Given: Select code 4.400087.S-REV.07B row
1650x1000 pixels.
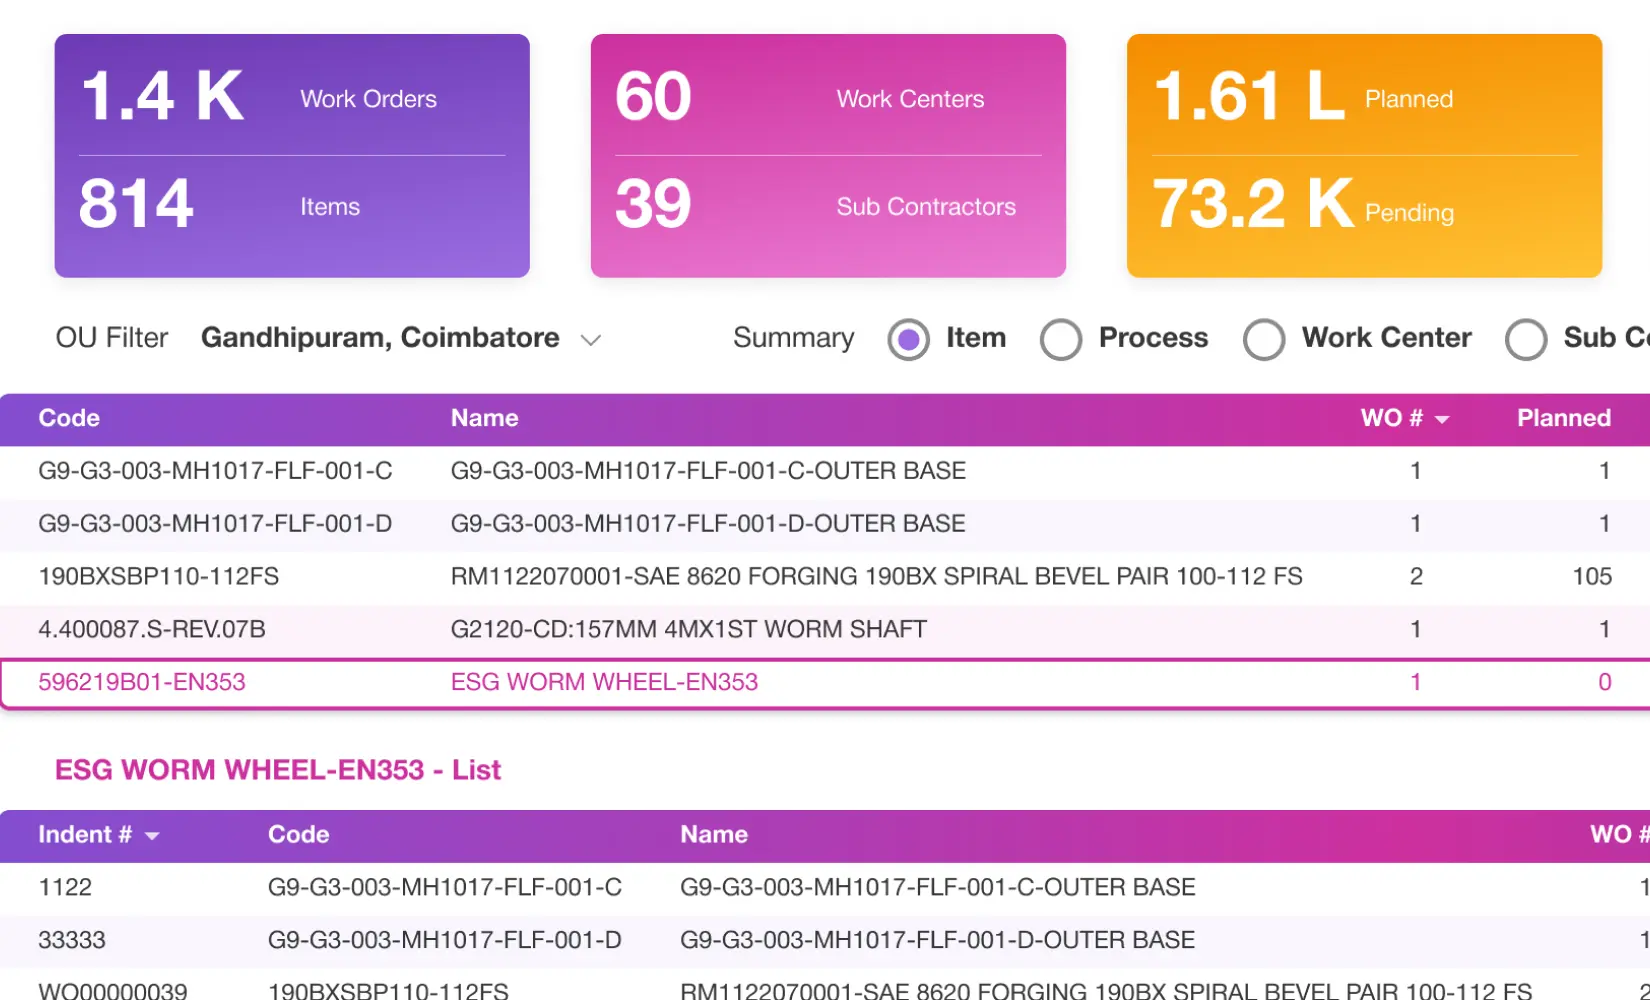Looking at the screenshot, I should [x=825, y=630].
